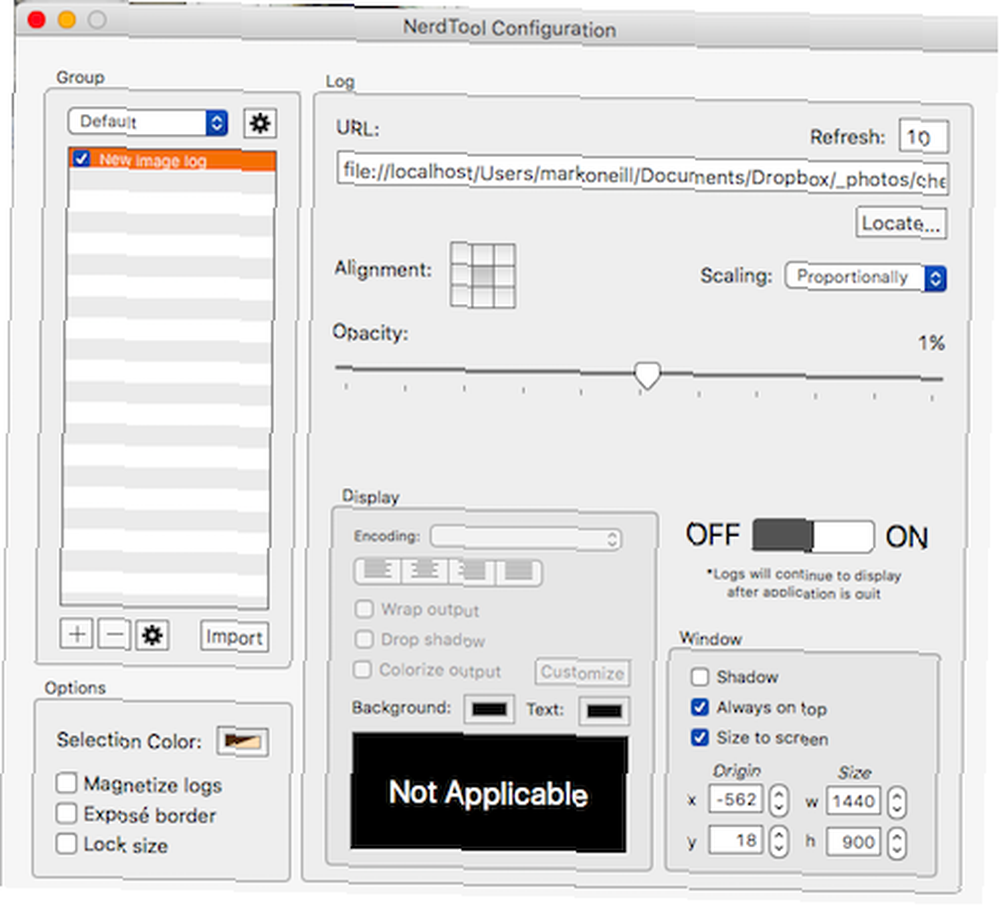The width and height of the screenshot is (1000, 908).
Task: Close the NerdTool Configuration window
Action: [37, 20]
